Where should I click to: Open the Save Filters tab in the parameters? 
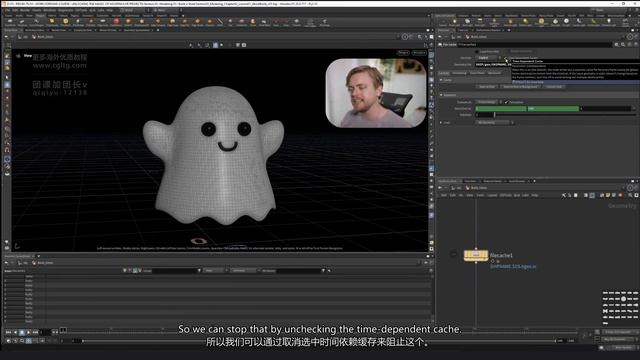[477, 73]
